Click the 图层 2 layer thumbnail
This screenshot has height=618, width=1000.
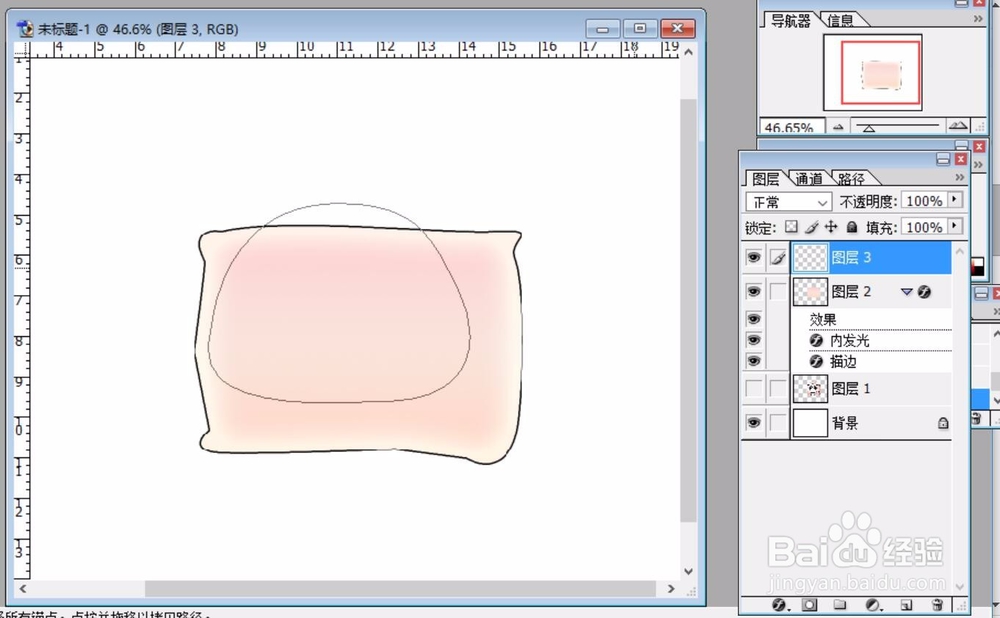click(811, 291)
